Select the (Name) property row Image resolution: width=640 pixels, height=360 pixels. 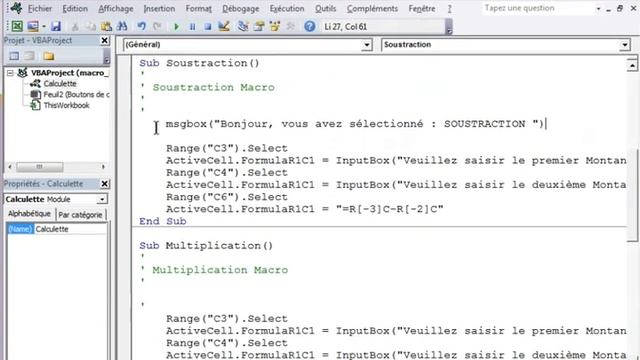[x=20, y=229]
